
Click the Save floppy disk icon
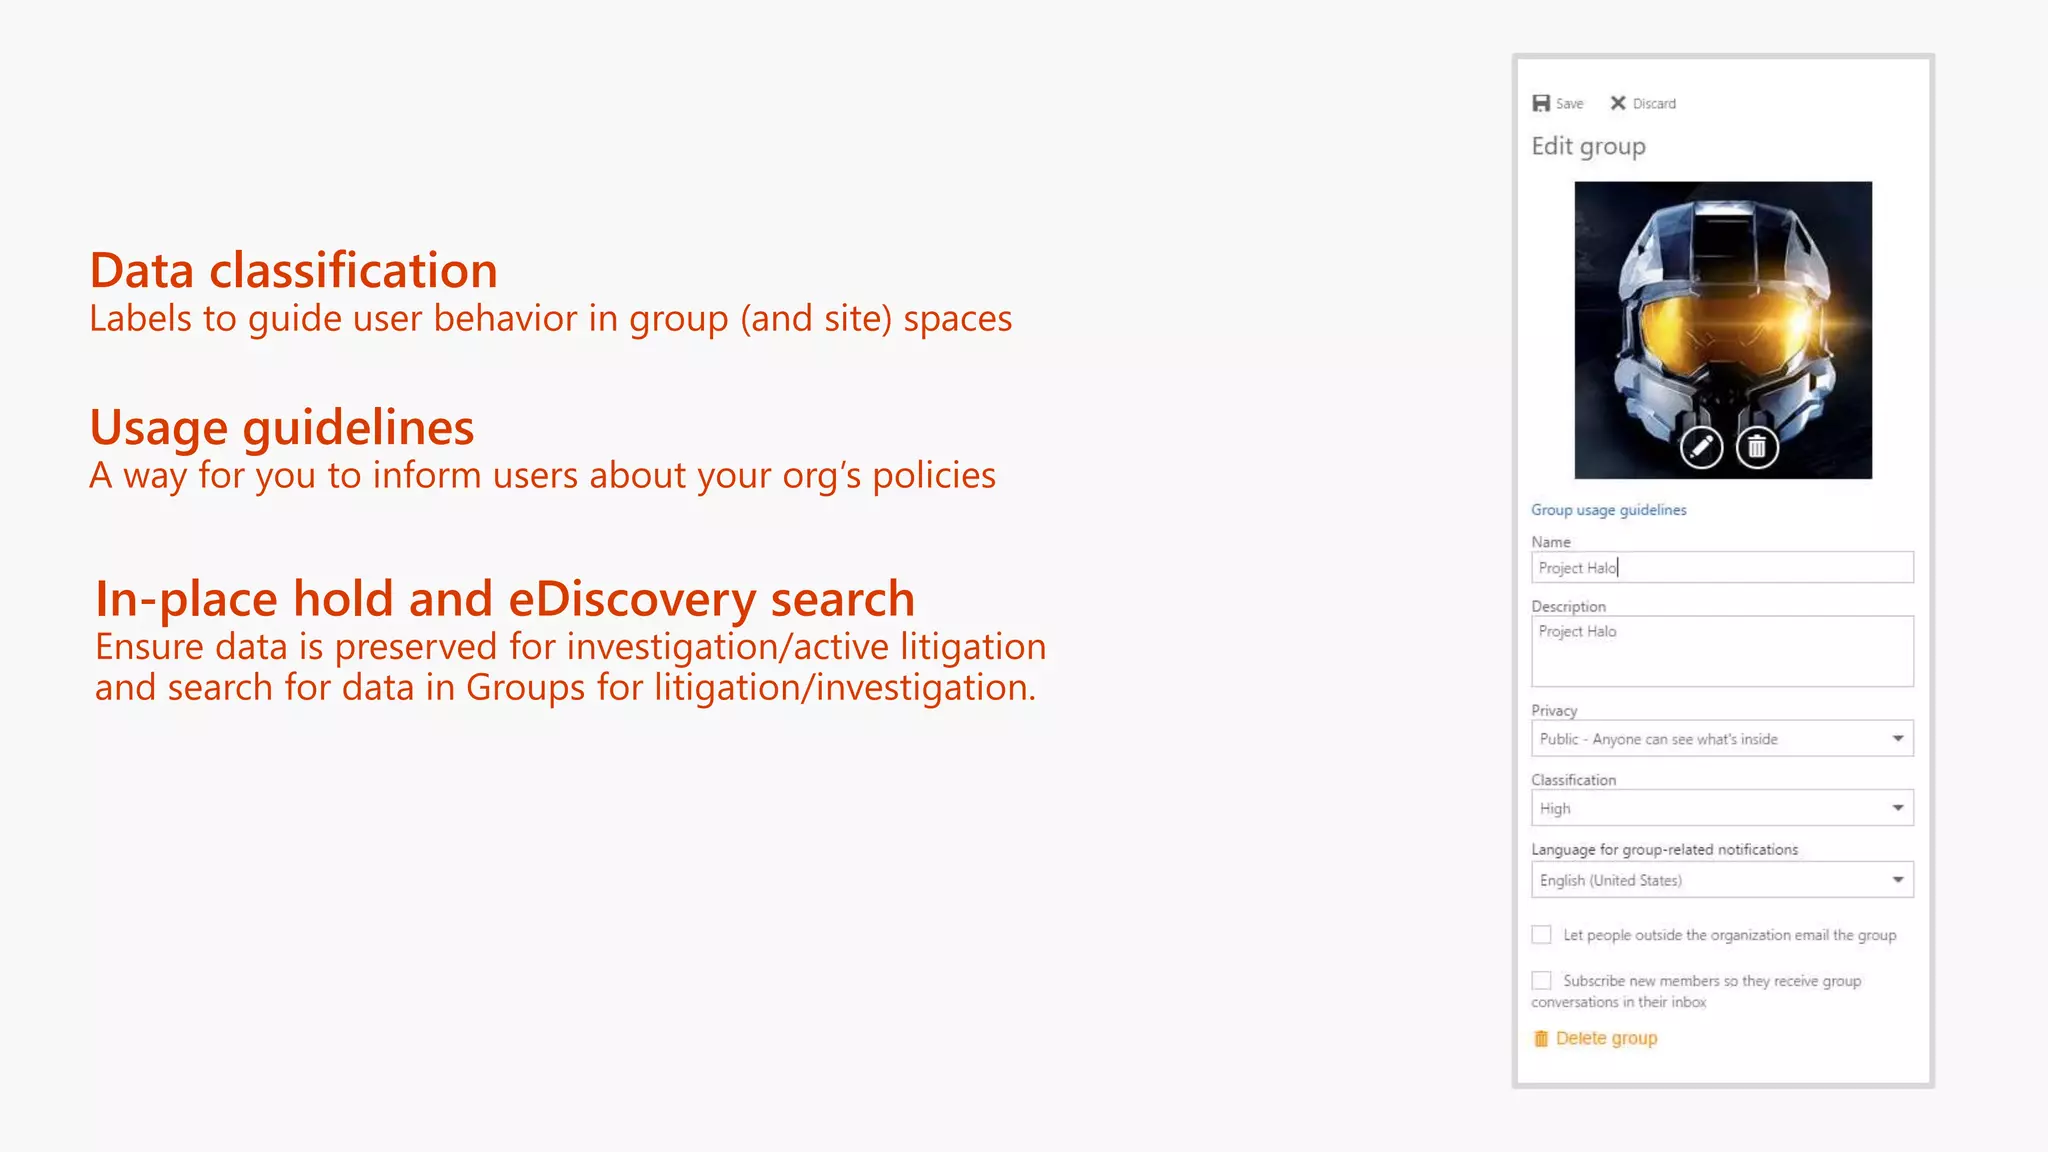click(x=1541, y=103)
